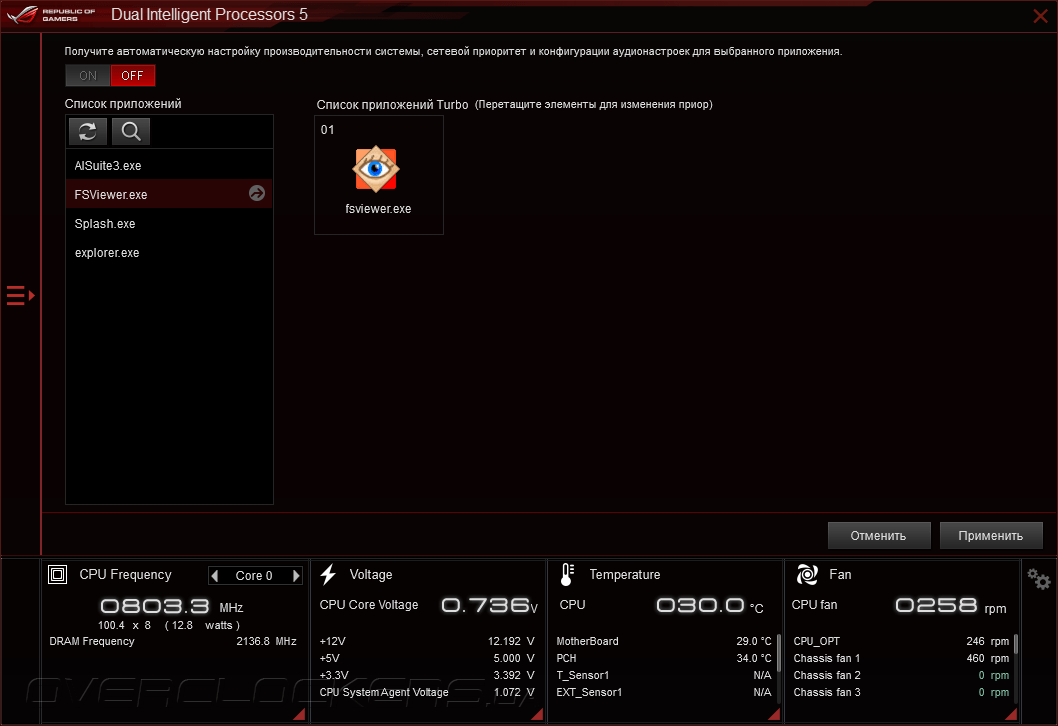
Task: Click the T_Sensor1 row
Action: (664, 675)
